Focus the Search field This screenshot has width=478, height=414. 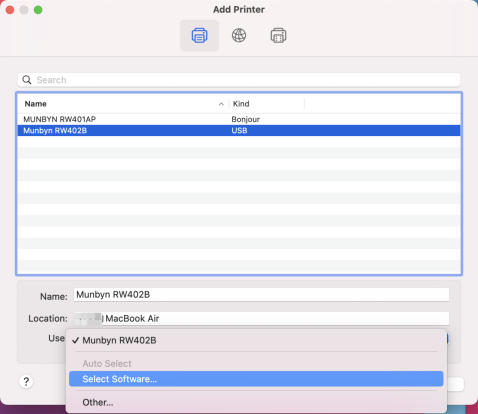pos(239,80)
